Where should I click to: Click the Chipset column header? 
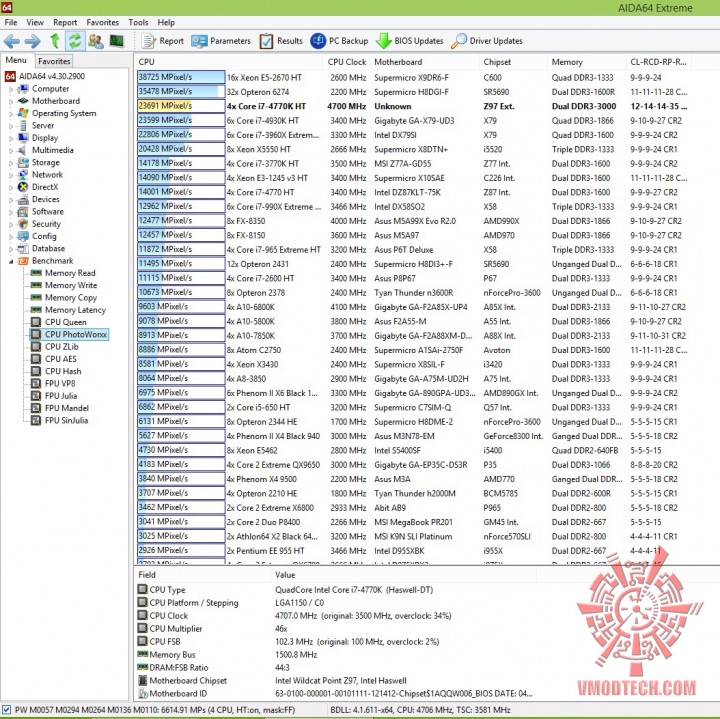tap(513, 62)
